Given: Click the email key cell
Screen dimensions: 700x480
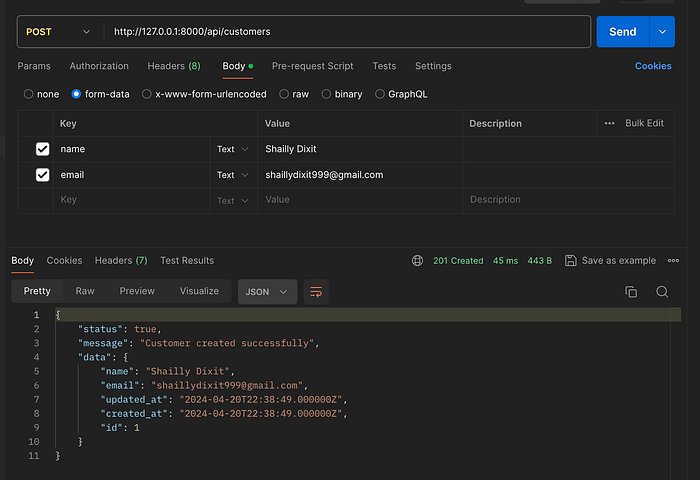Looking at the screenshot, I should [132, 175].
